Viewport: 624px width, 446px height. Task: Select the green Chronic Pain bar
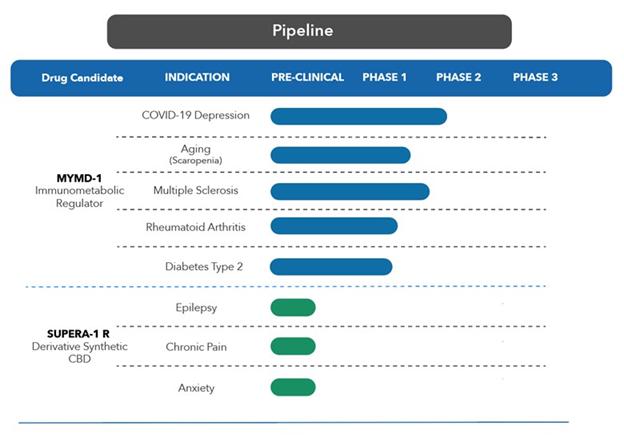[292, 346]
